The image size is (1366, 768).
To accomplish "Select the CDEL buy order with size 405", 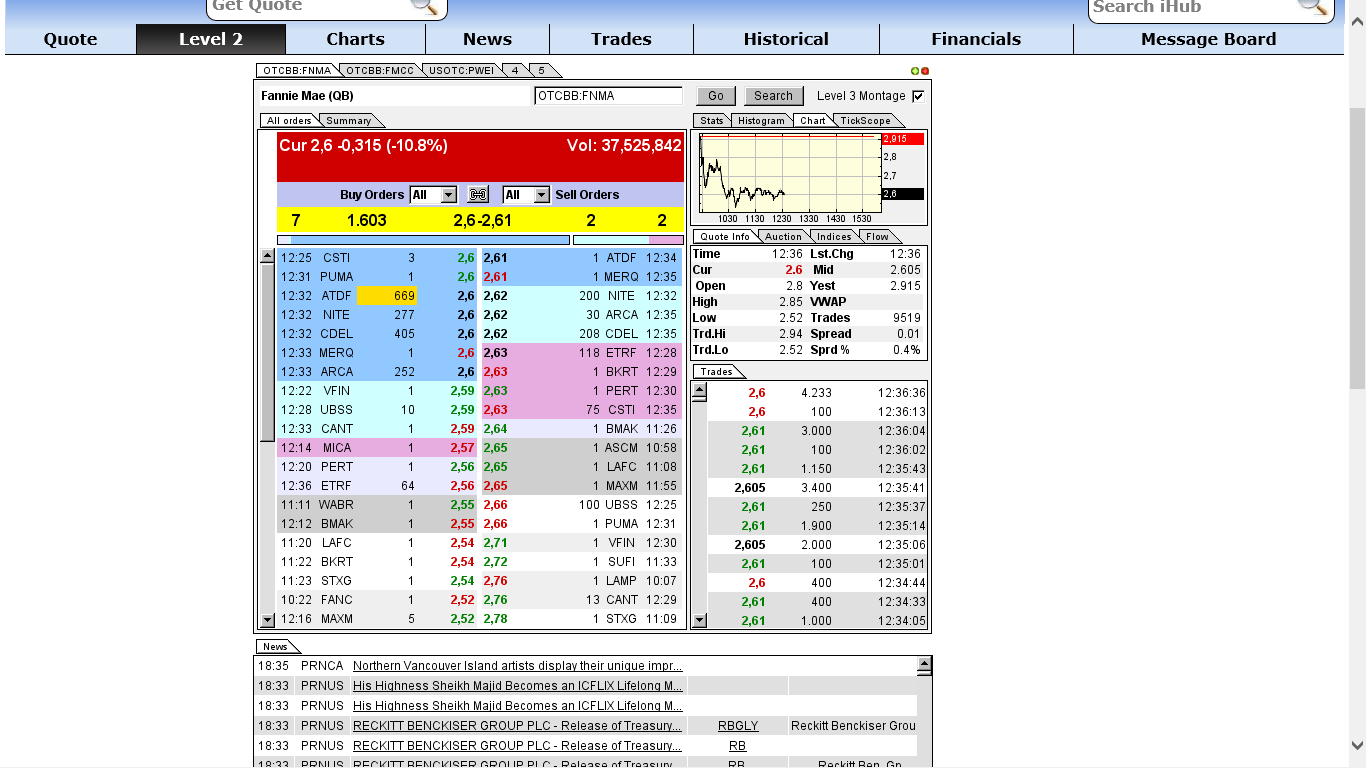I will pos(378,334).
